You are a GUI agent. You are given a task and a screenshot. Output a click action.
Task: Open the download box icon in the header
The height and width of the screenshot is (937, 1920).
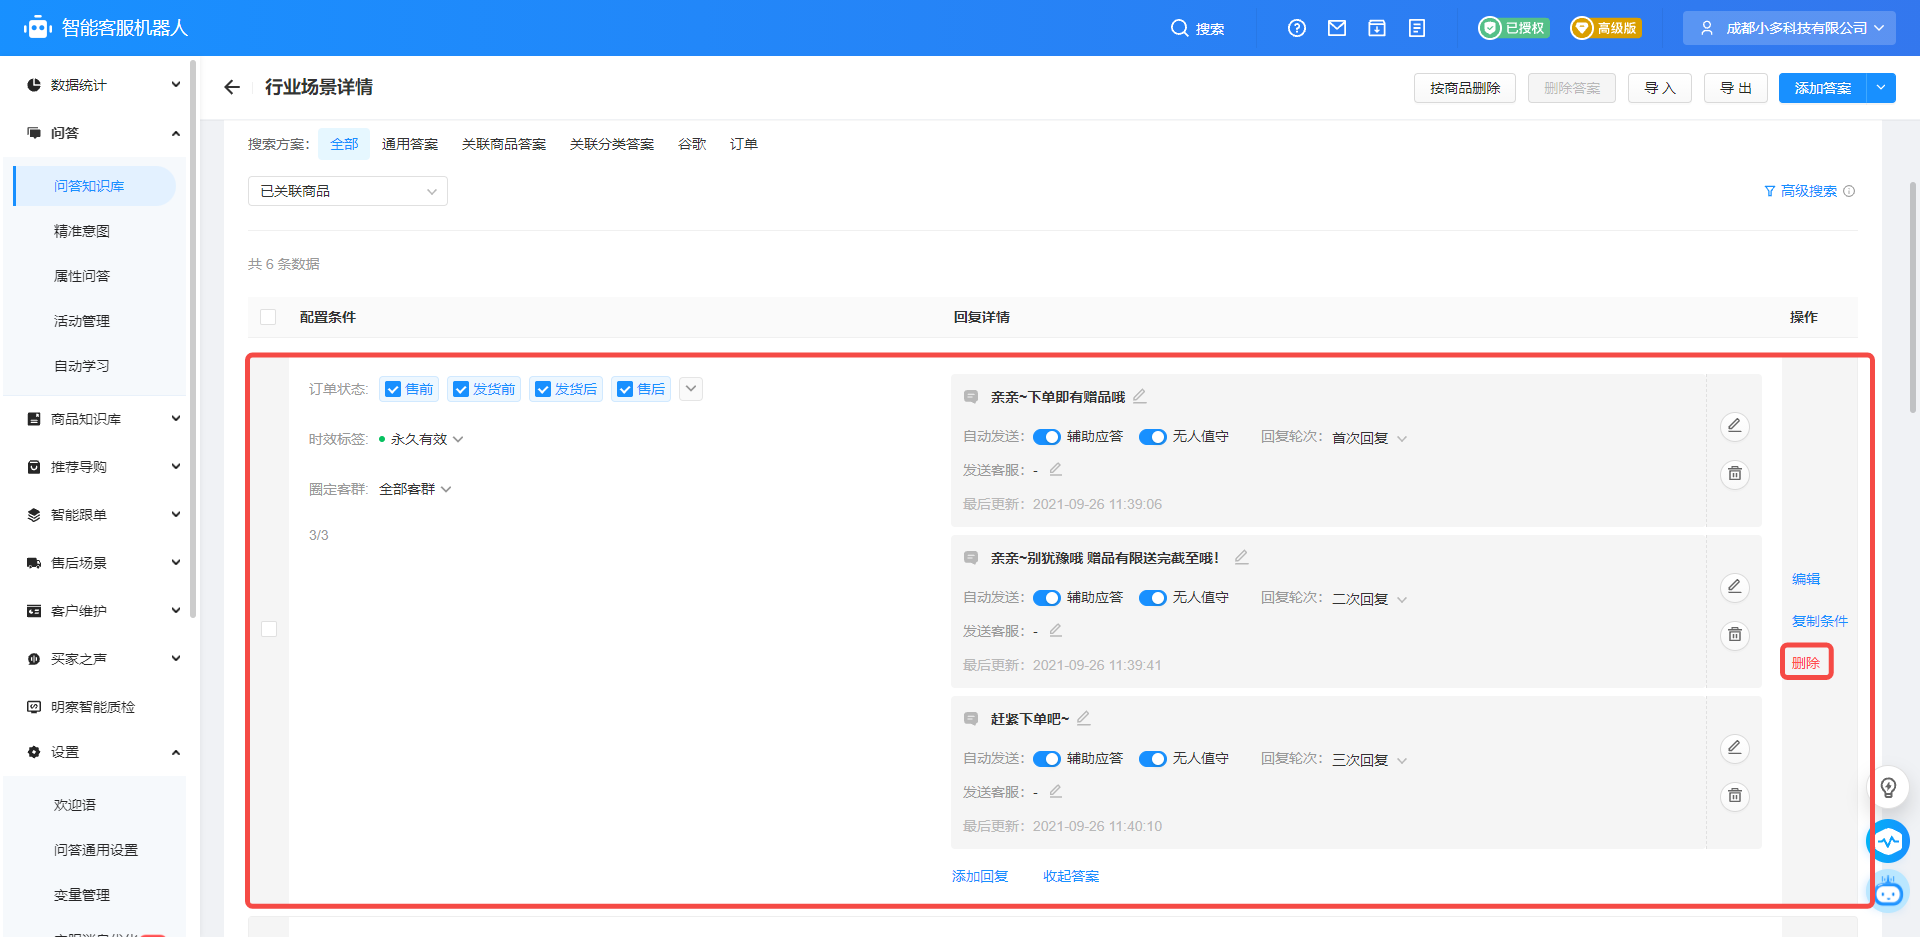1377,28
